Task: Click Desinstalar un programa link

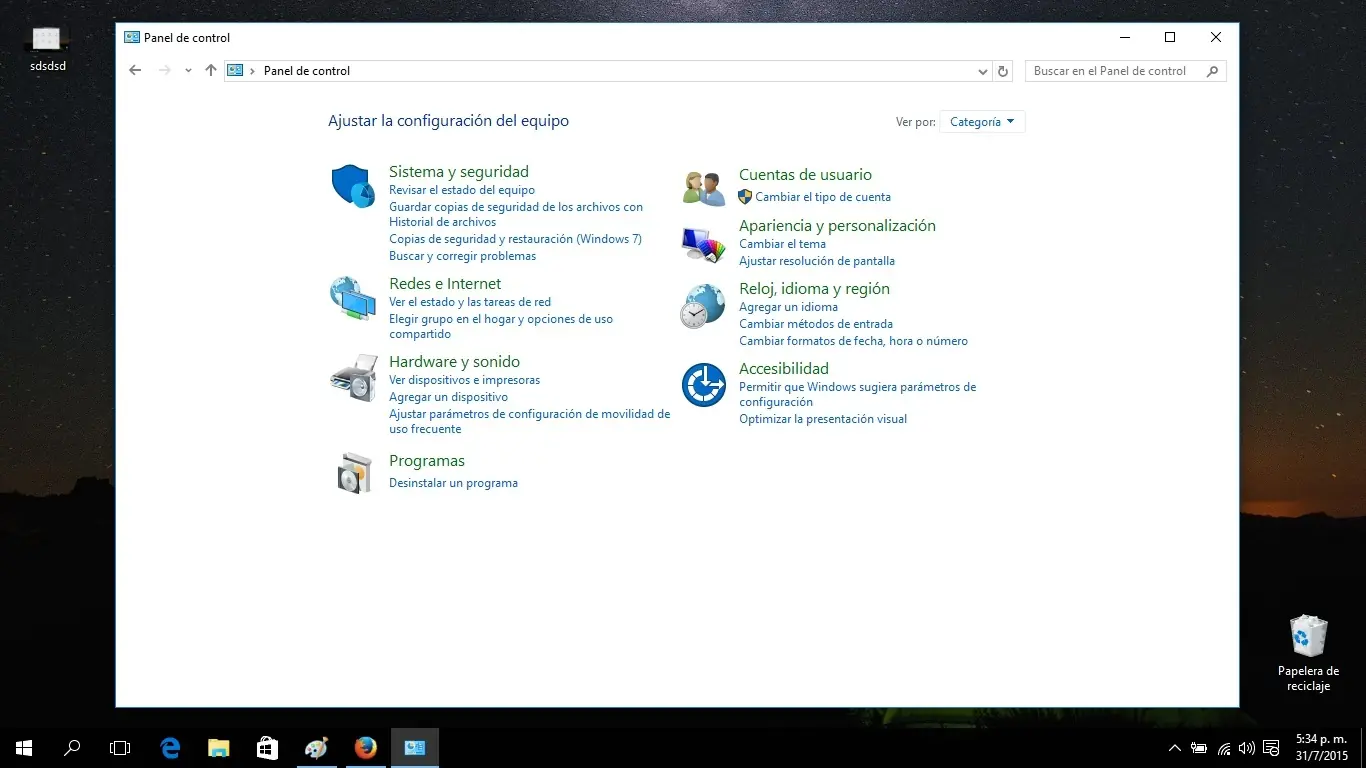Action: [453, 483]
